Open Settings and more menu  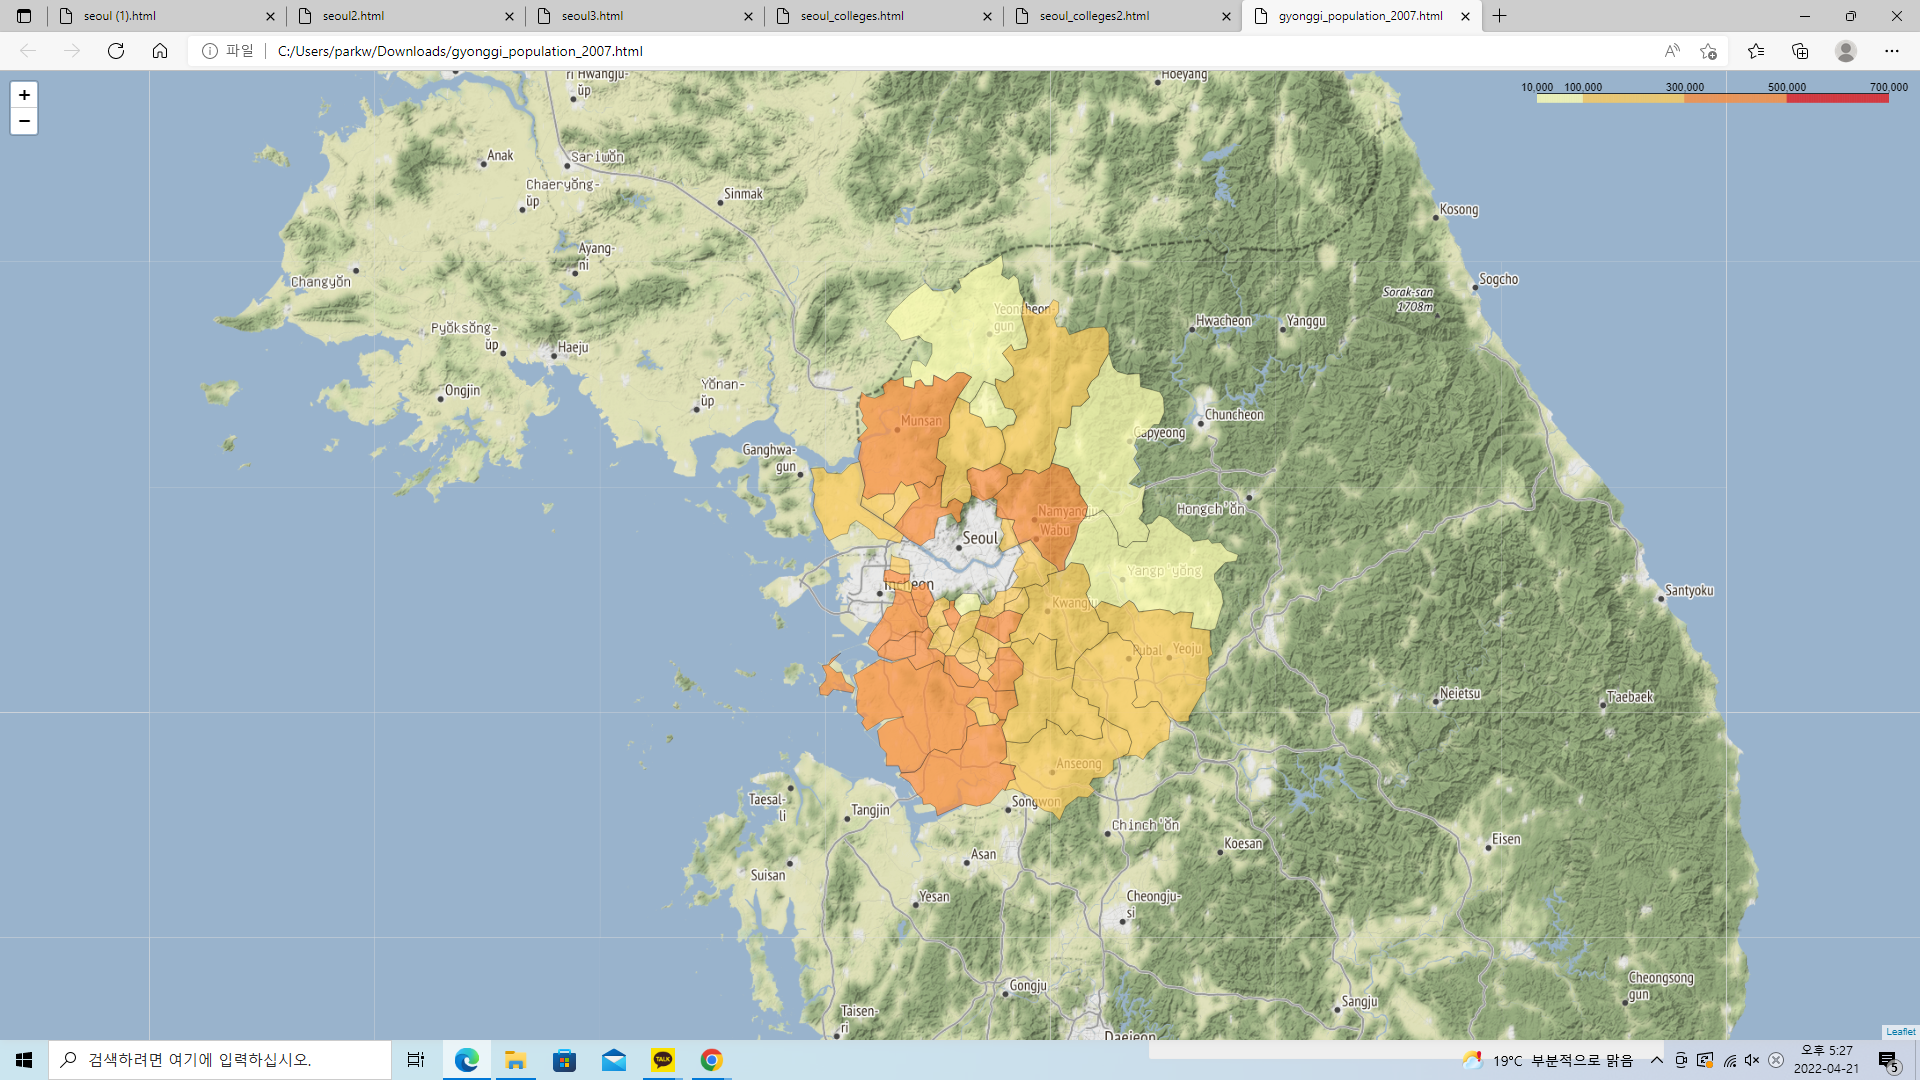pos(1892,51)
